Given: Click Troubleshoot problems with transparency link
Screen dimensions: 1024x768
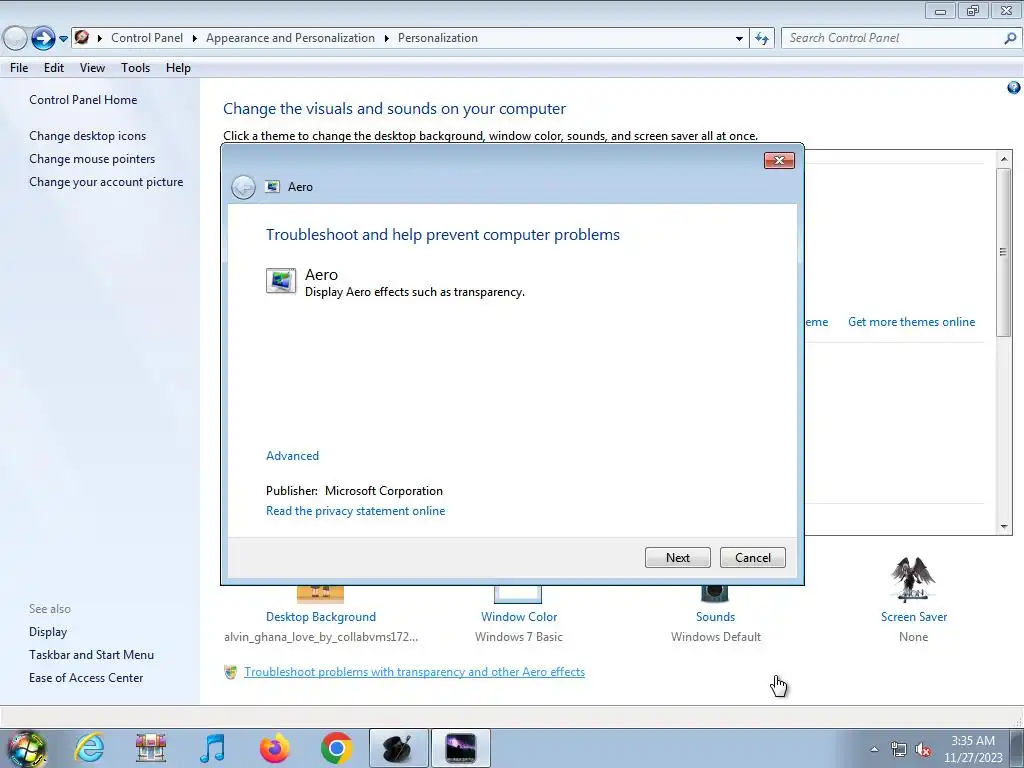Looking at the screenshot, I should coord(414,672).
